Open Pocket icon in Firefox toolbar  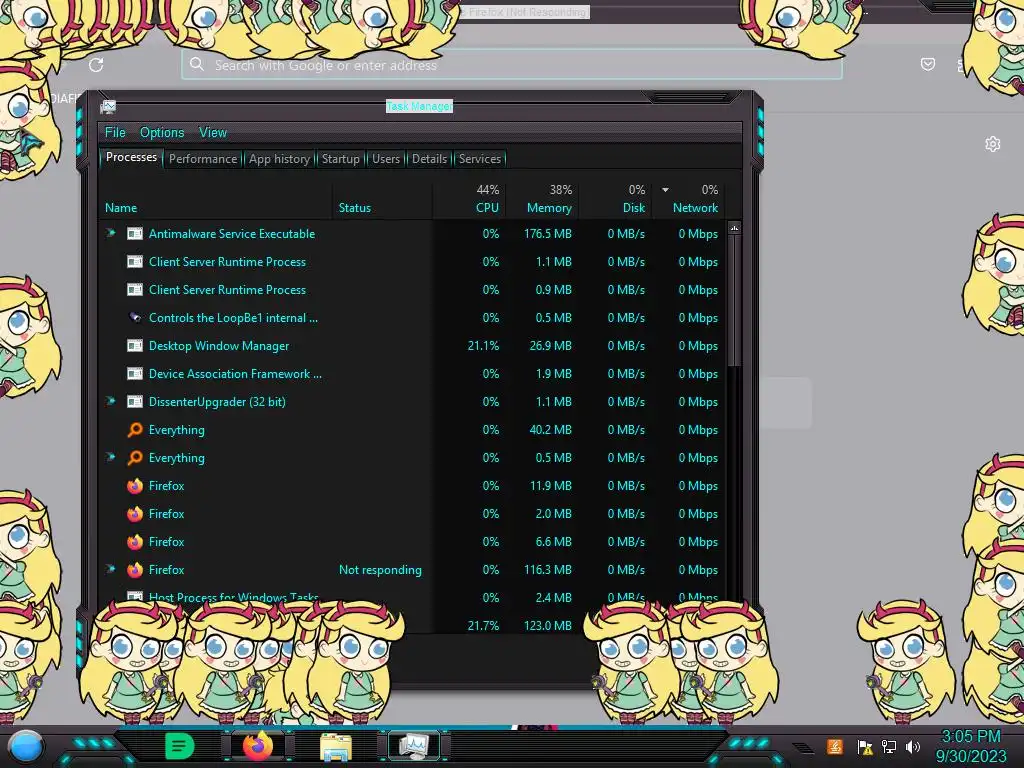click(928, 64)
